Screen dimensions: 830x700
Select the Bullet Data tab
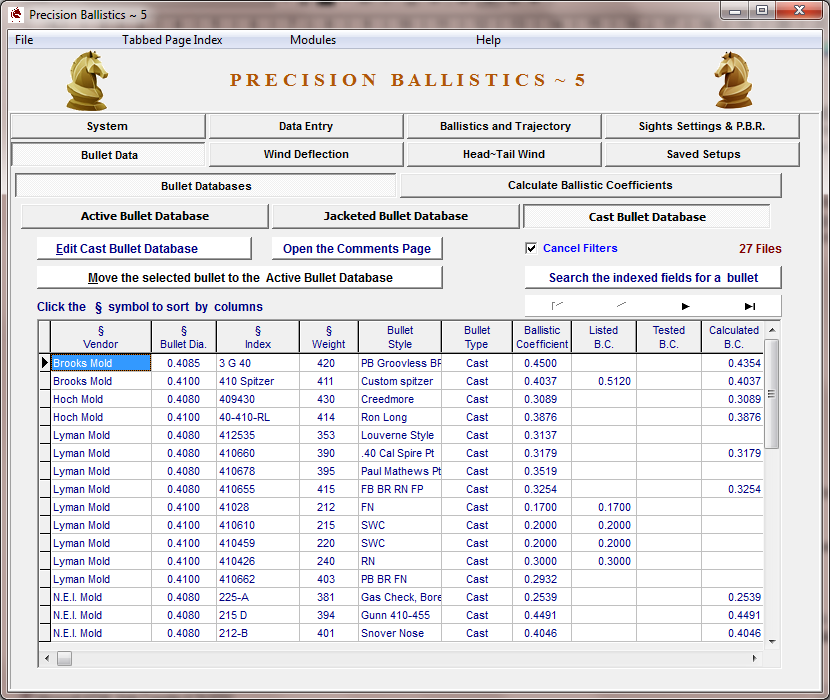coord(108,155)
